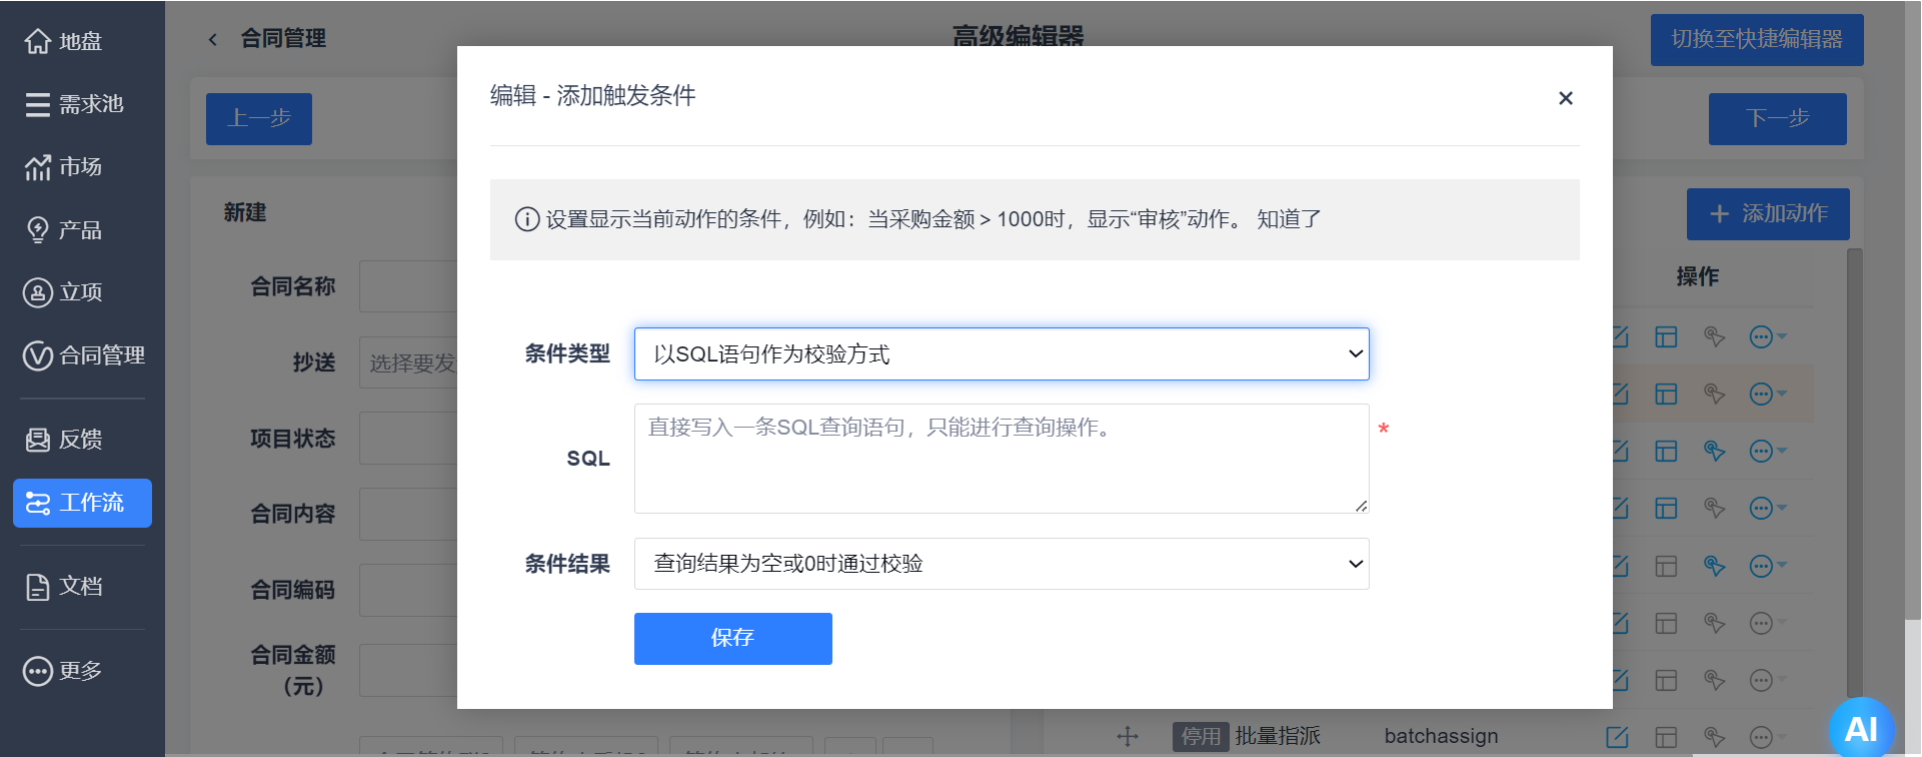Open the 抄送 selector in background form

[408, 363]
